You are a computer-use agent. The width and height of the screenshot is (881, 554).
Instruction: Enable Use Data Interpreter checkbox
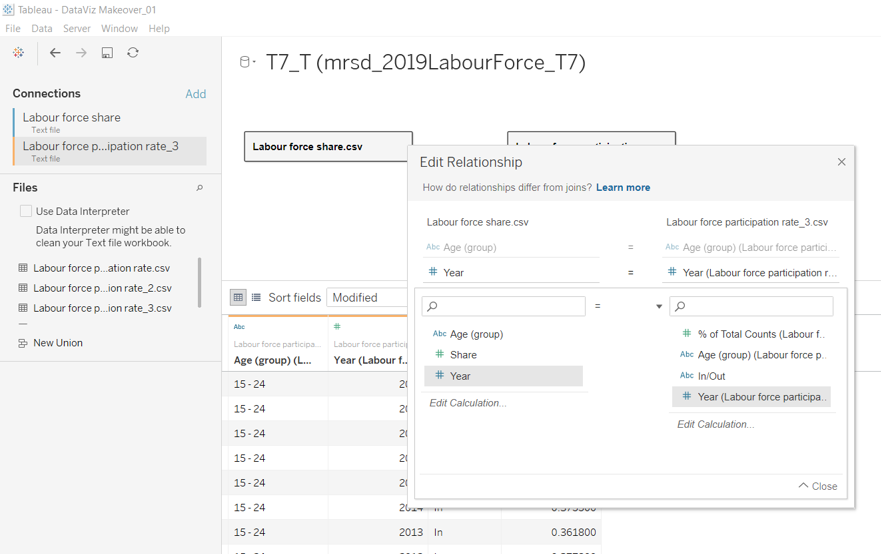pos(26,211)
